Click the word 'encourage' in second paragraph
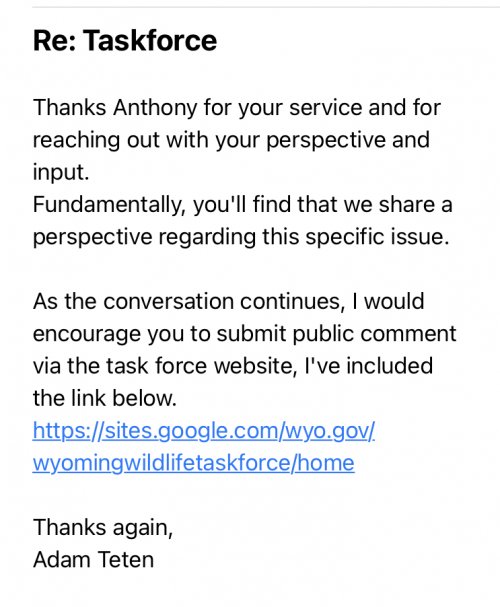Viewport: 500px width, 607px height. pos(87,334)
